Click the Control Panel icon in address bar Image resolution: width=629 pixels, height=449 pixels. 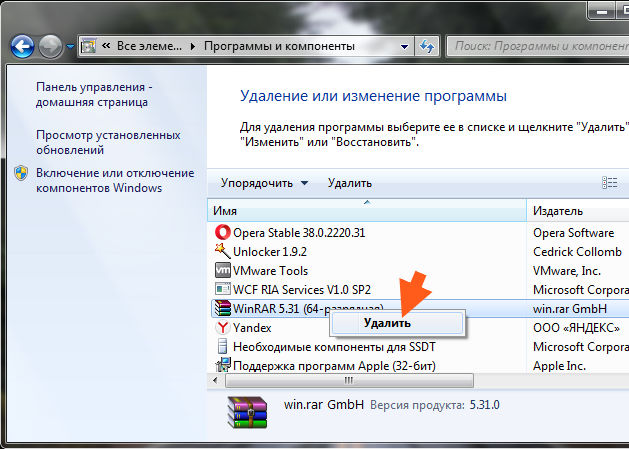(x=89, y=46)
